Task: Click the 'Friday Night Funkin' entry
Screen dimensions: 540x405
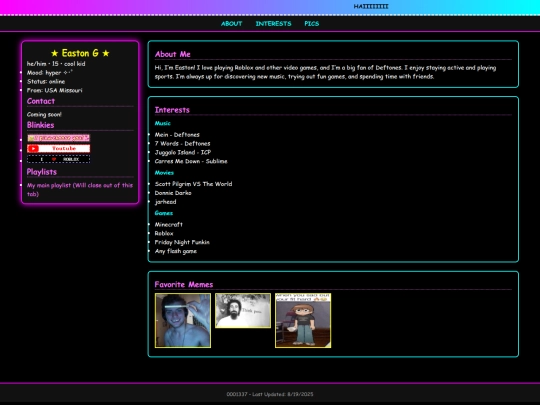Action: [182, 242]
